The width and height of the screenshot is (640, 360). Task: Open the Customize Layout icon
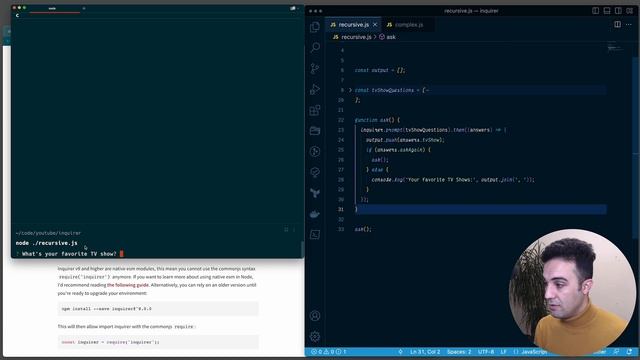(630, 11)
